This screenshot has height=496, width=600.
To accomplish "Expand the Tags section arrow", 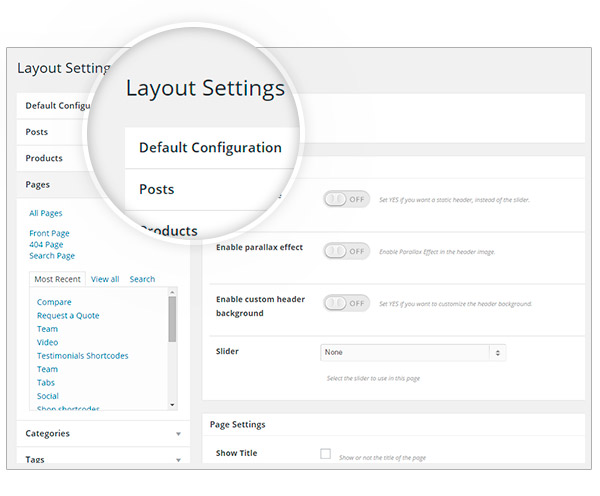I will coord(178,460).
